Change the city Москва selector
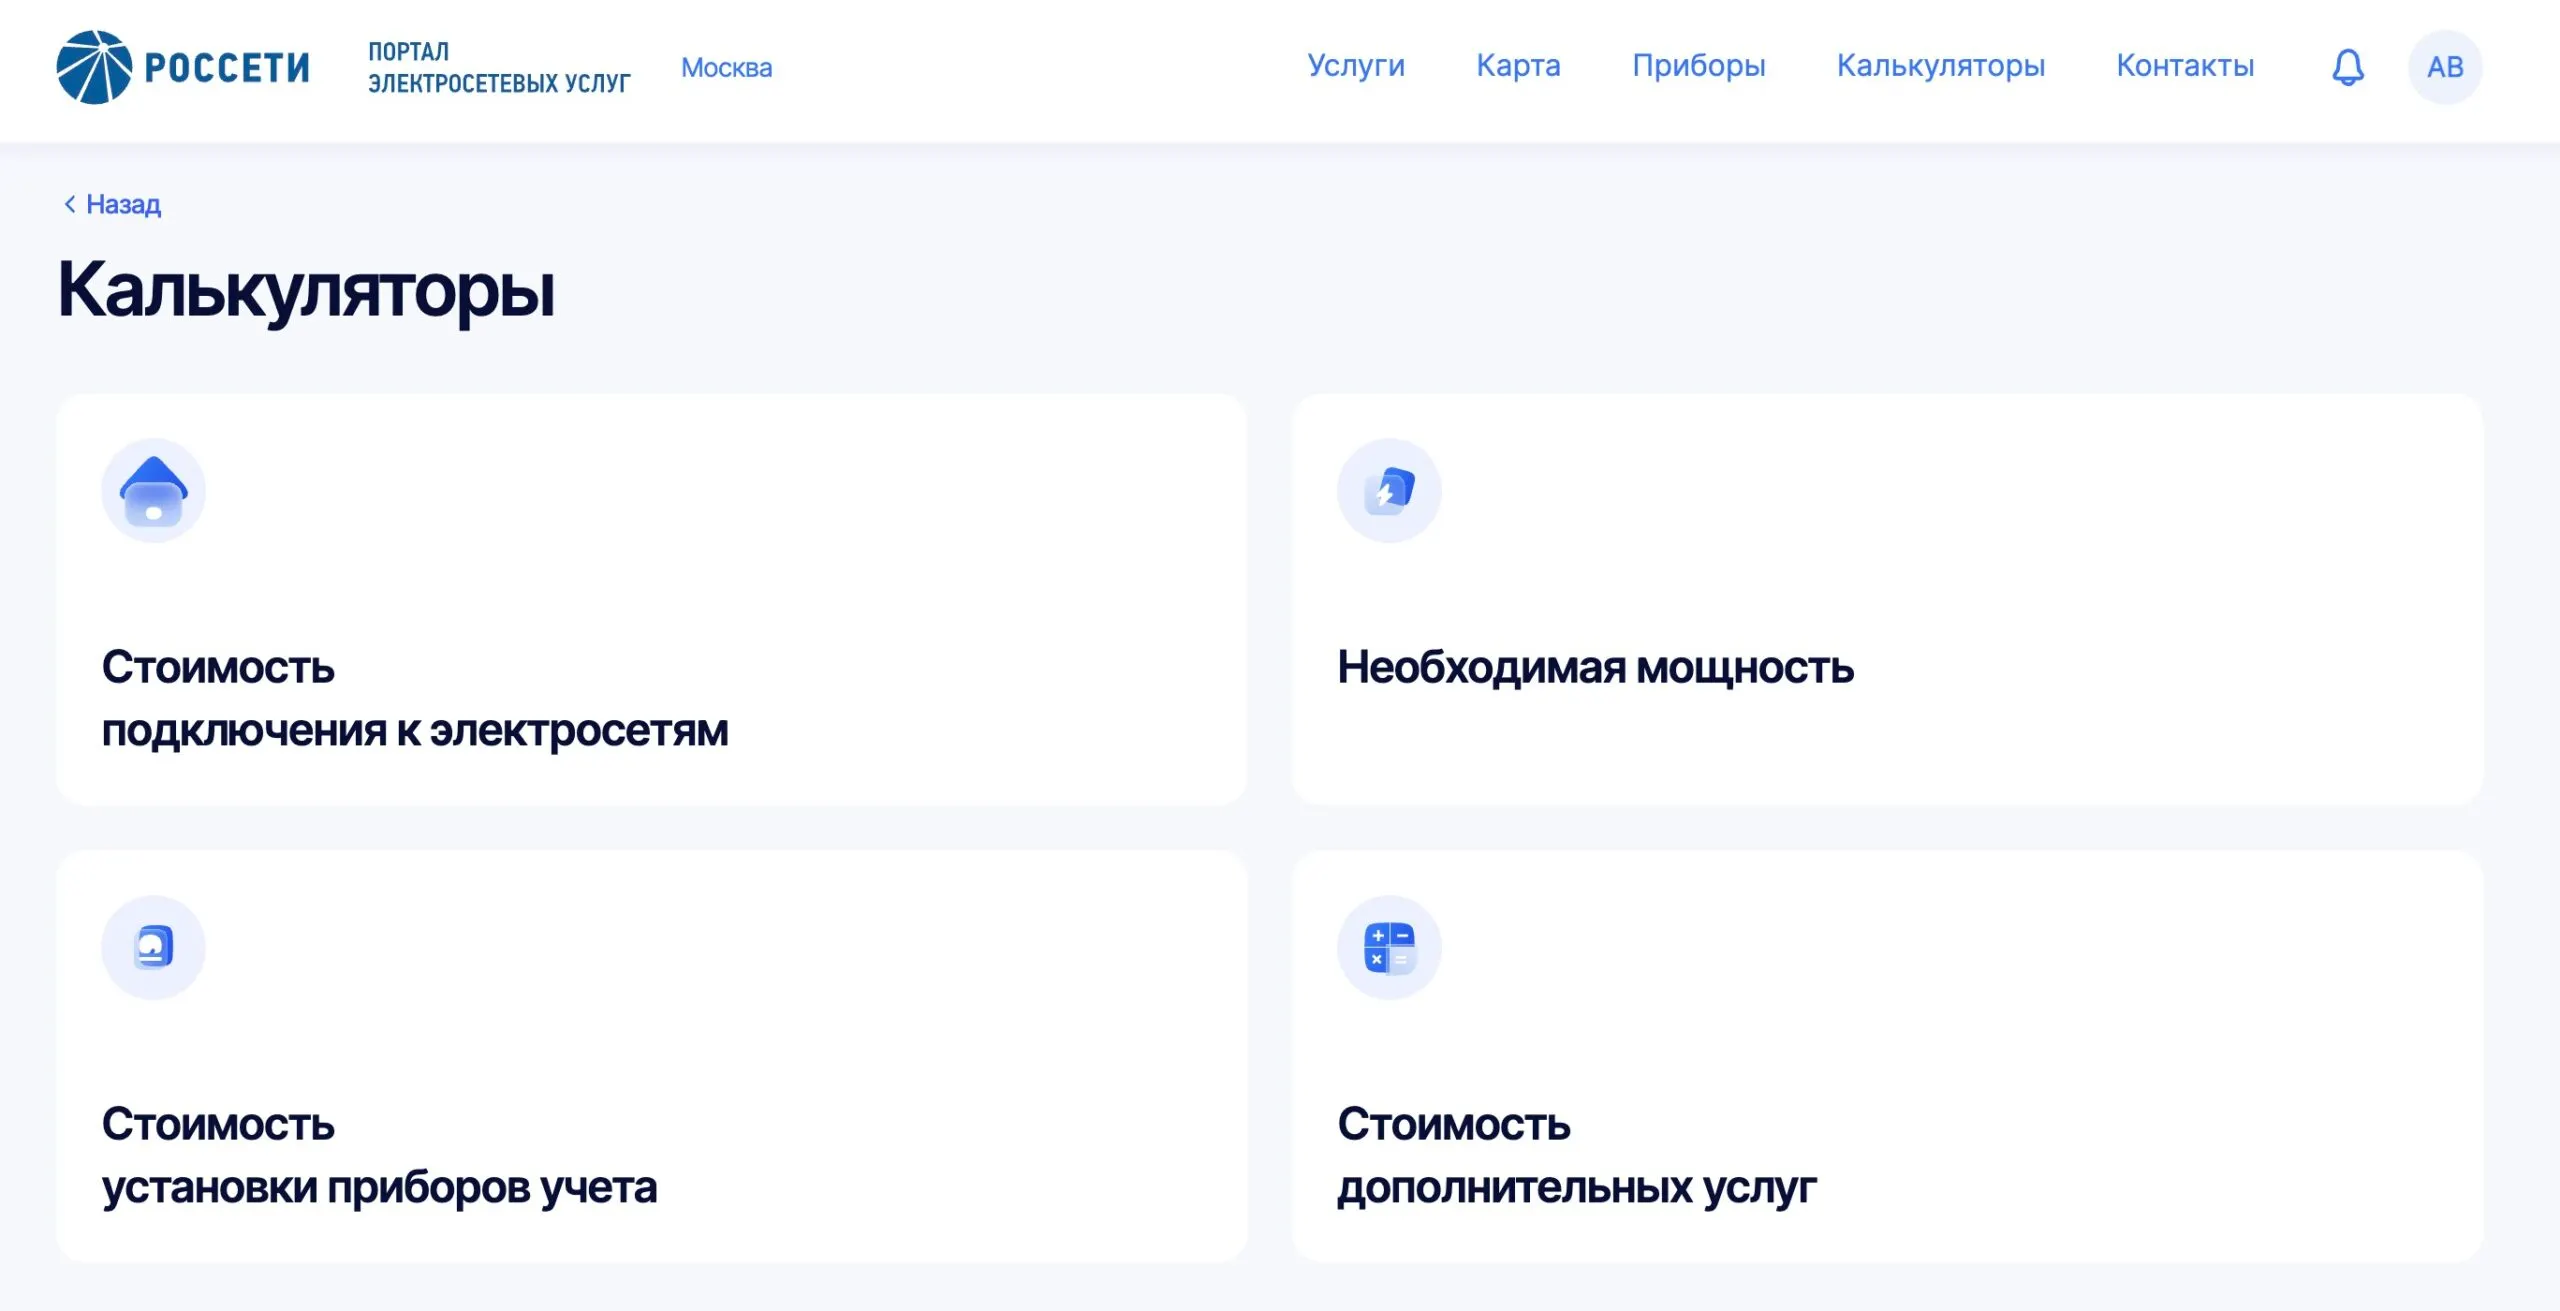Screen dimensions: 2560x1311 coord(726,68)
